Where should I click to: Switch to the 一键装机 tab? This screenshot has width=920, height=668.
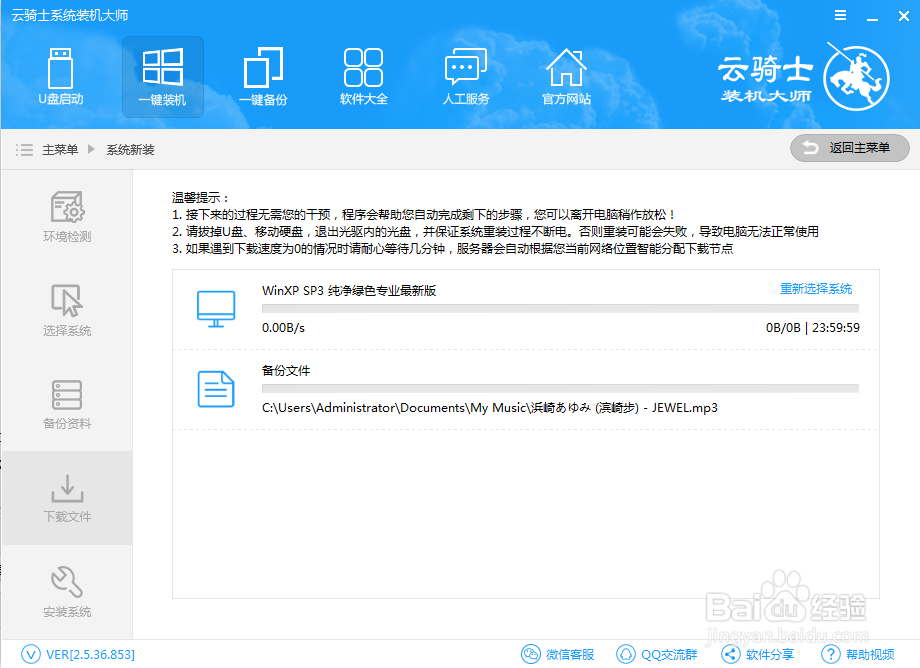[x=162, y=77]
